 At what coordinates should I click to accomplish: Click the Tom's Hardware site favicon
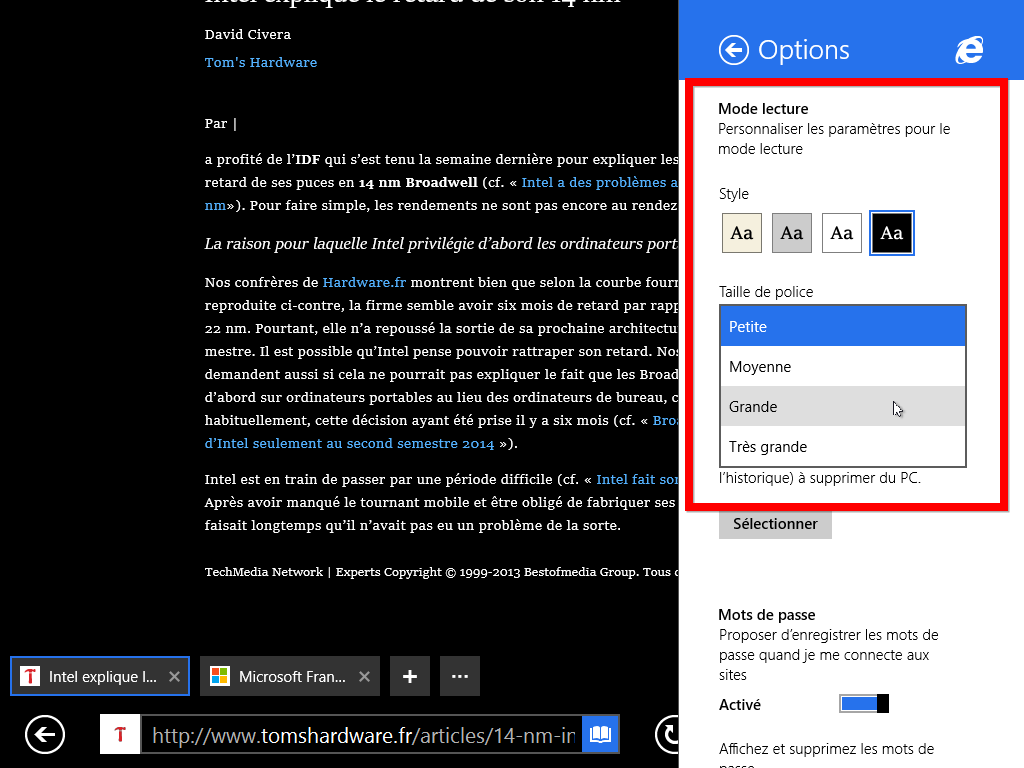click(x=120, y=735)
